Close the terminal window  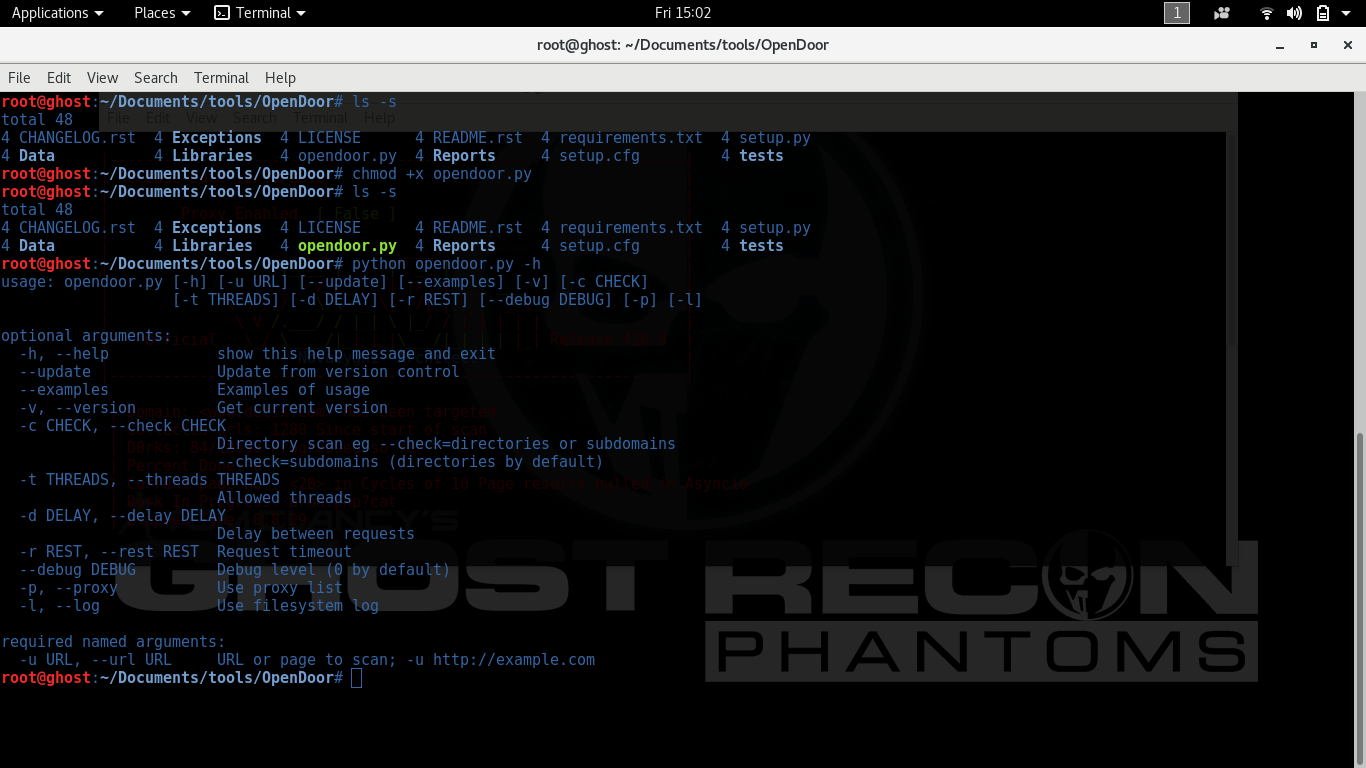[1347, 45]
